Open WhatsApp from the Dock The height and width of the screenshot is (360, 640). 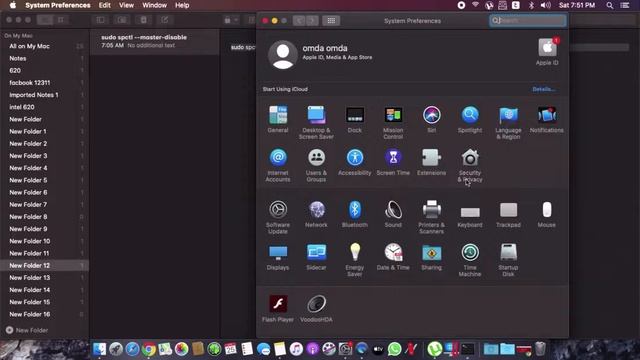click(x=394, y=349)
